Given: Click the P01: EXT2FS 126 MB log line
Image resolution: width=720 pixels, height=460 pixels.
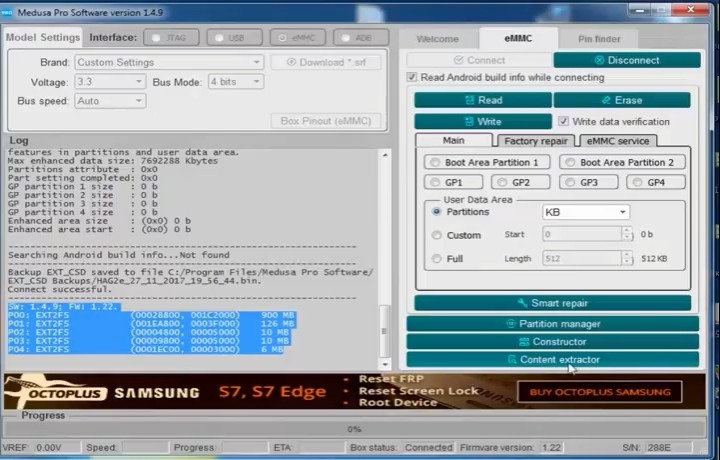Looking at the screenshot, I should coord(151,324).
